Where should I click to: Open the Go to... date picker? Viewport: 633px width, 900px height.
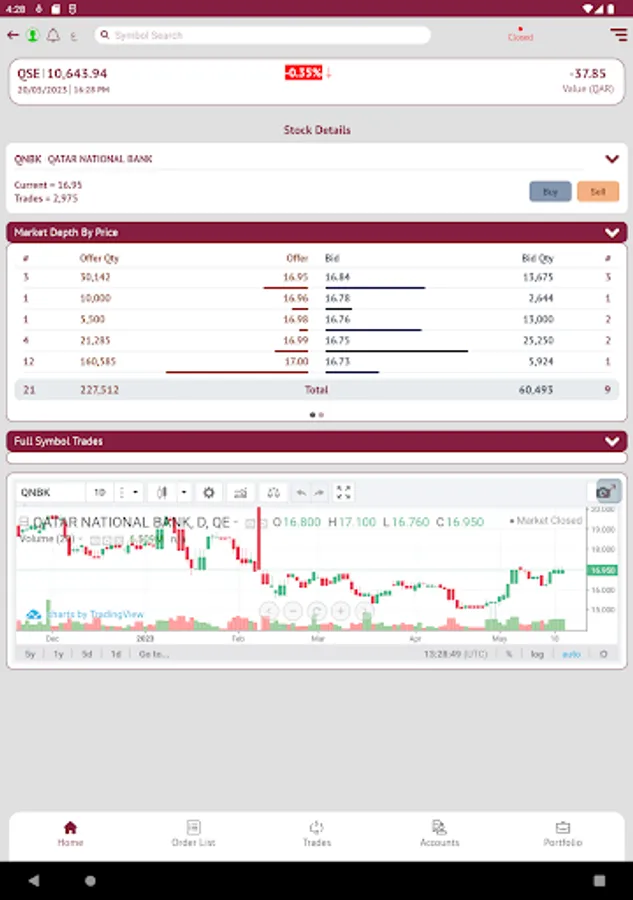[x=153, y=654]
